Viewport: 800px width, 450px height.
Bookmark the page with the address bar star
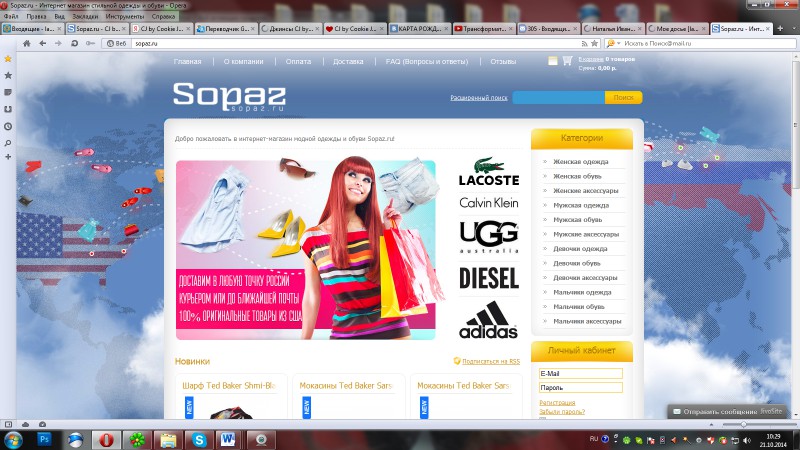click(594, 44)
